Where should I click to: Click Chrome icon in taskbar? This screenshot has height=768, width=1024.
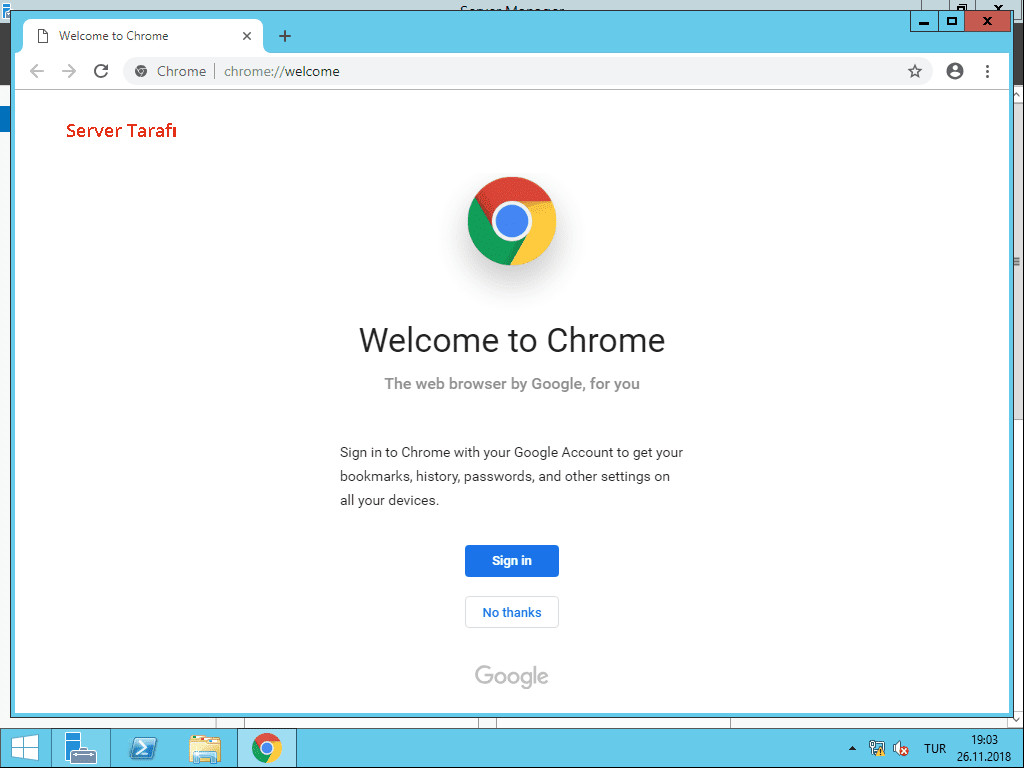point(266,748)
